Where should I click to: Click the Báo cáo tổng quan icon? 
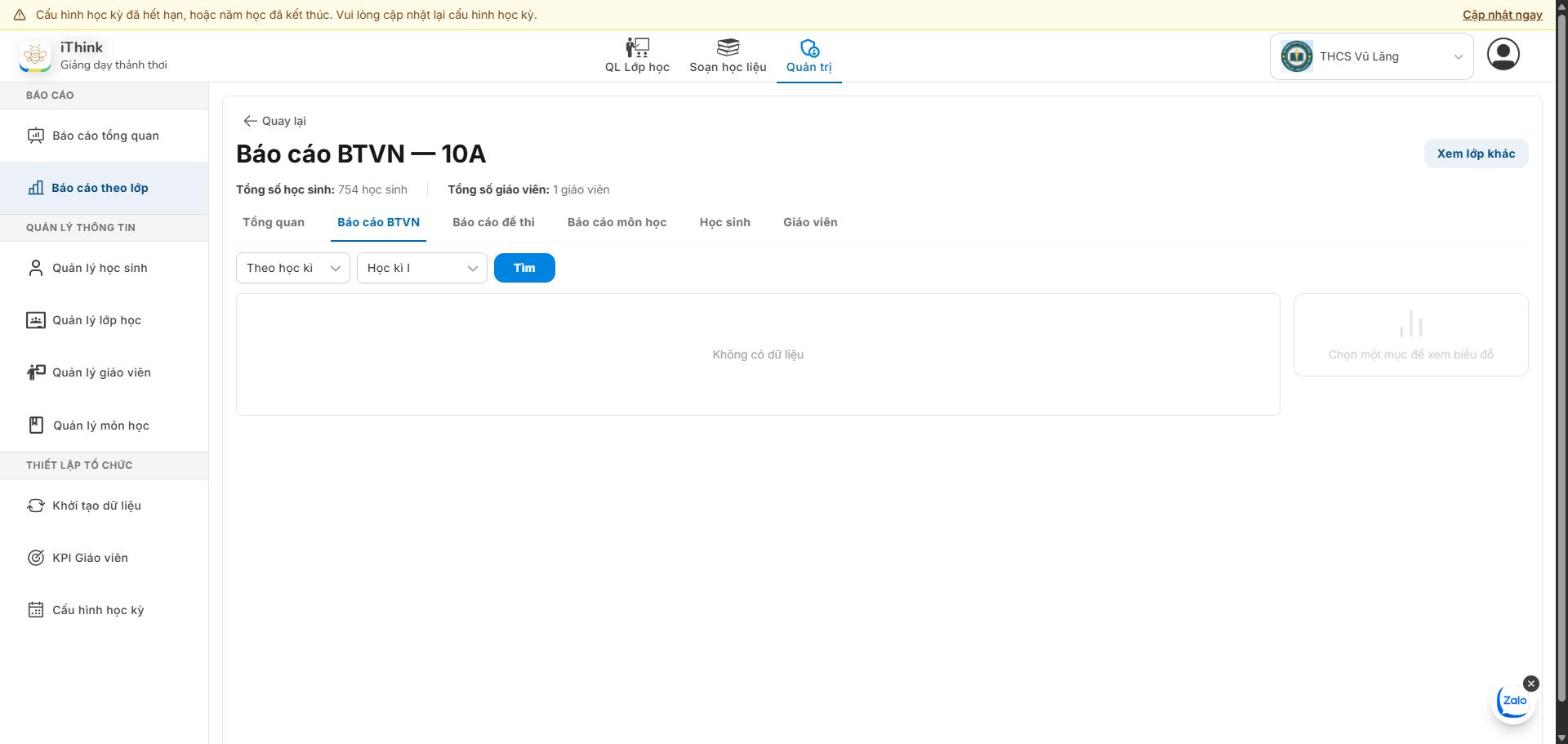pos(36,135)
